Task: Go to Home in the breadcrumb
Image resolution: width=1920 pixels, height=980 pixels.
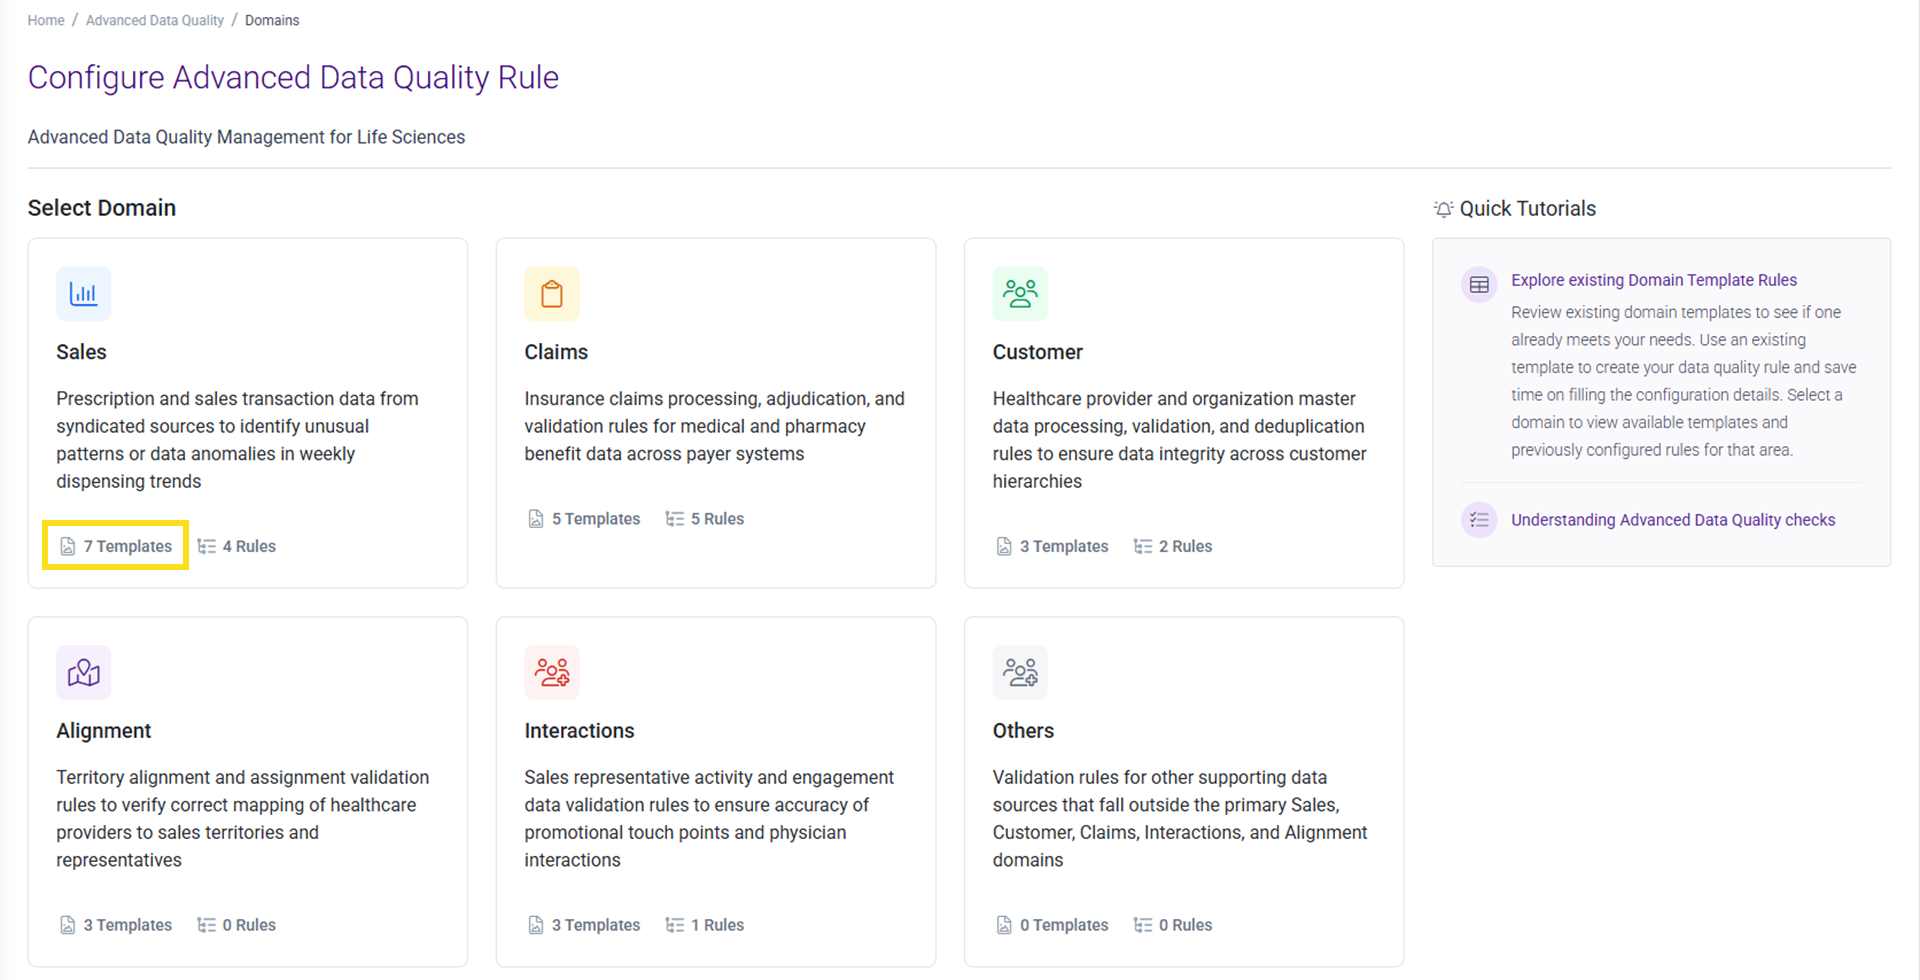Action: [x=46, y=20]
